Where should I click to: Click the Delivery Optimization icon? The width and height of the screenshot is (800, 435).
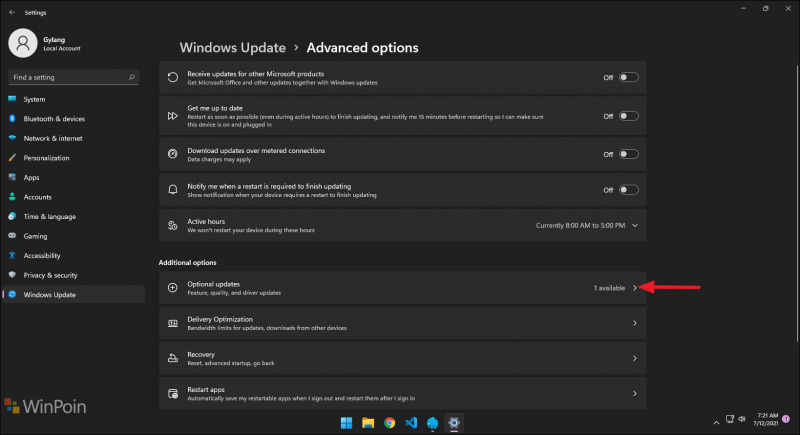tap(173, 323)
